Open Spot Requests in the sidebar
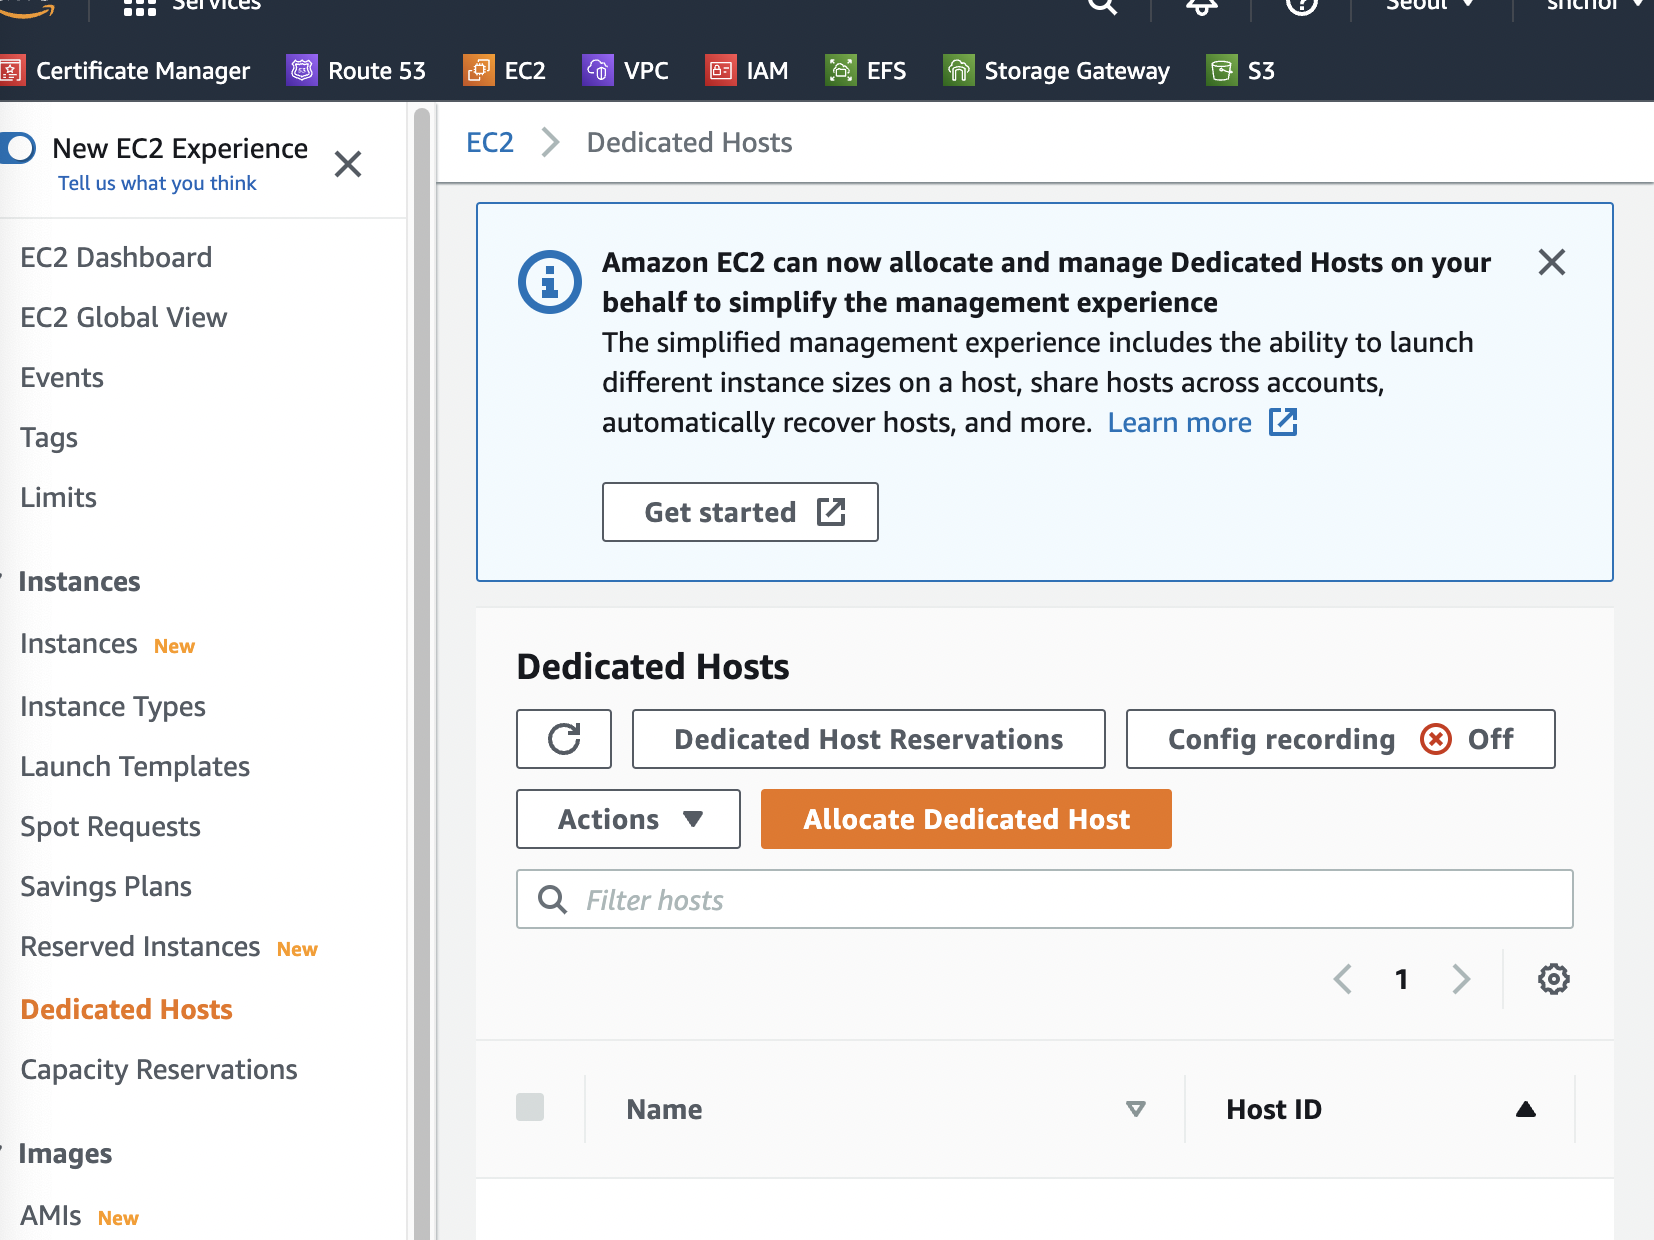Image resolution: width=1654 pixels, height=1240 pixels. click(x=110, y=827)
